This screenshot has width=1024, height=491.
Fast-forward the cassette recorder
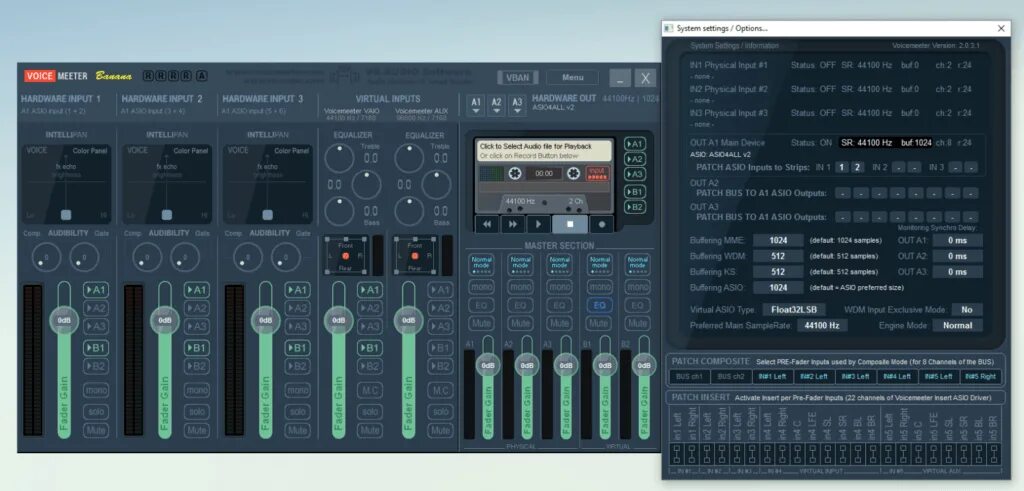(513, 224)
